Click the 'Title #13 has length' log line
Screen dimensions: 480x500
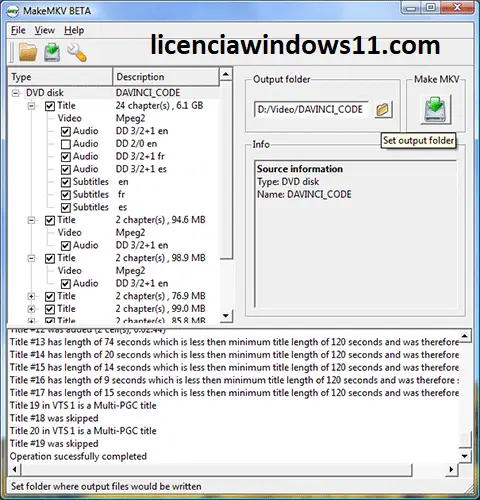pos(234,342)
